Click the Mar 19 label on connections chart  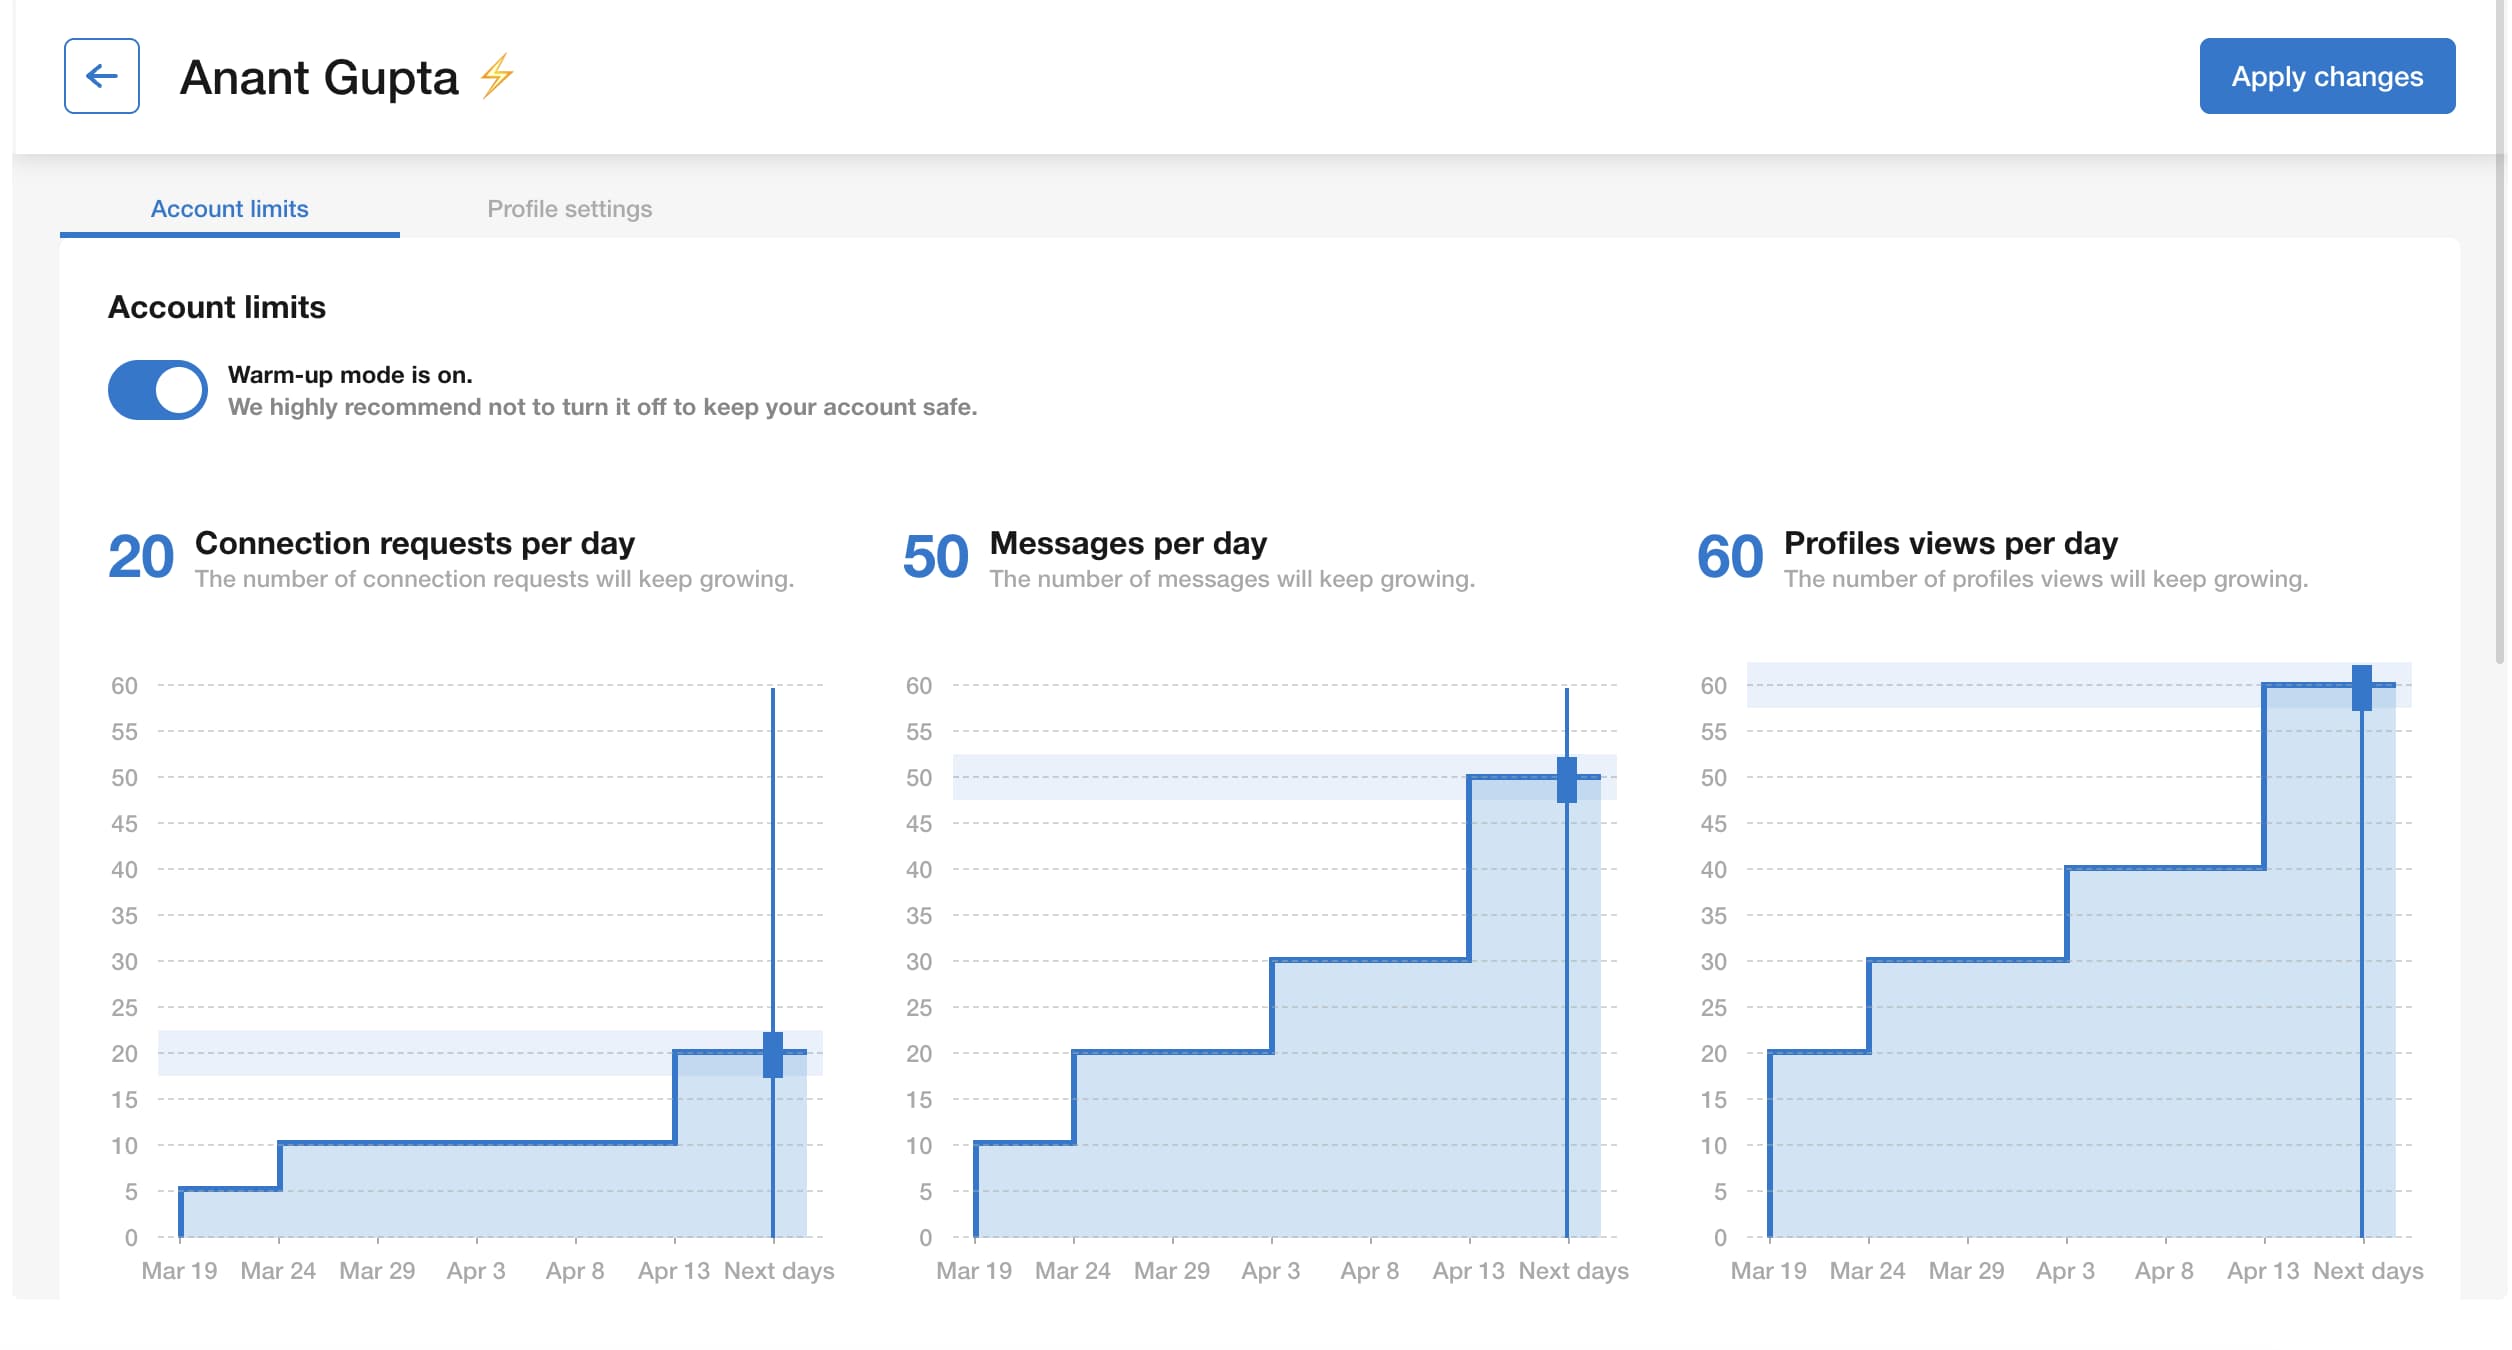click(x=177, y=1270)
